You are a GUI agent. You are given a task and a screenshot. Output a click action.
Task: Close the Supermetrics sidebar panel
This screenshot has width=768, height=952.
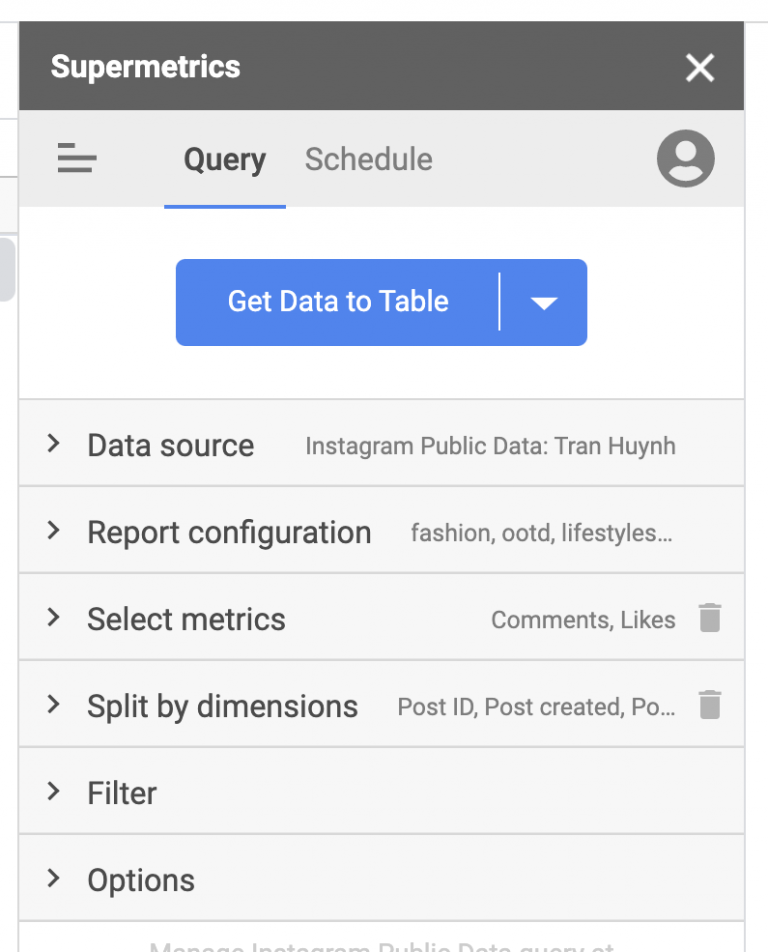tap(700, 68)
